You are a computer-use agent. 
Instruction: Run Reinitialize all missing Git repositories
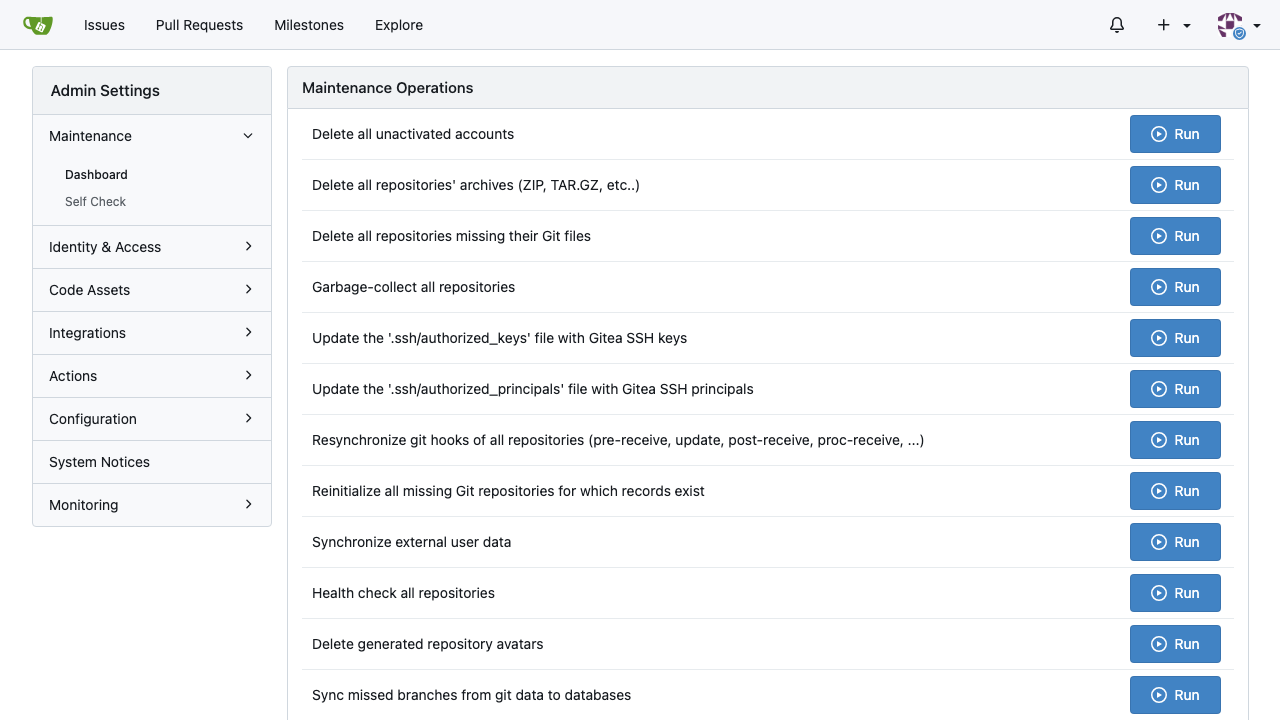tap(1175, 491)
